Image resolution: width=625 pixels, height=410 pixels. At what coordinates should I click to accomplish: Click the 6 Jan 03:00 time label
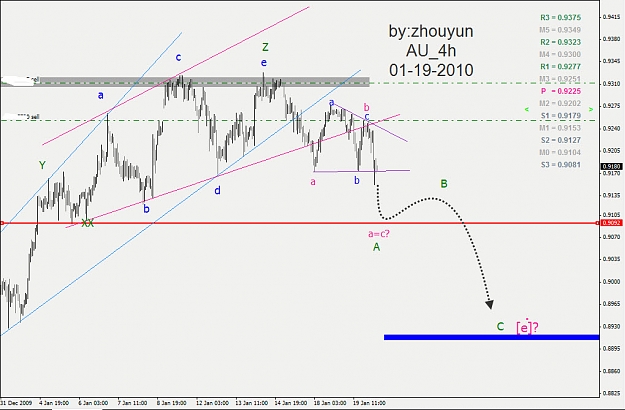click(93, 403)
